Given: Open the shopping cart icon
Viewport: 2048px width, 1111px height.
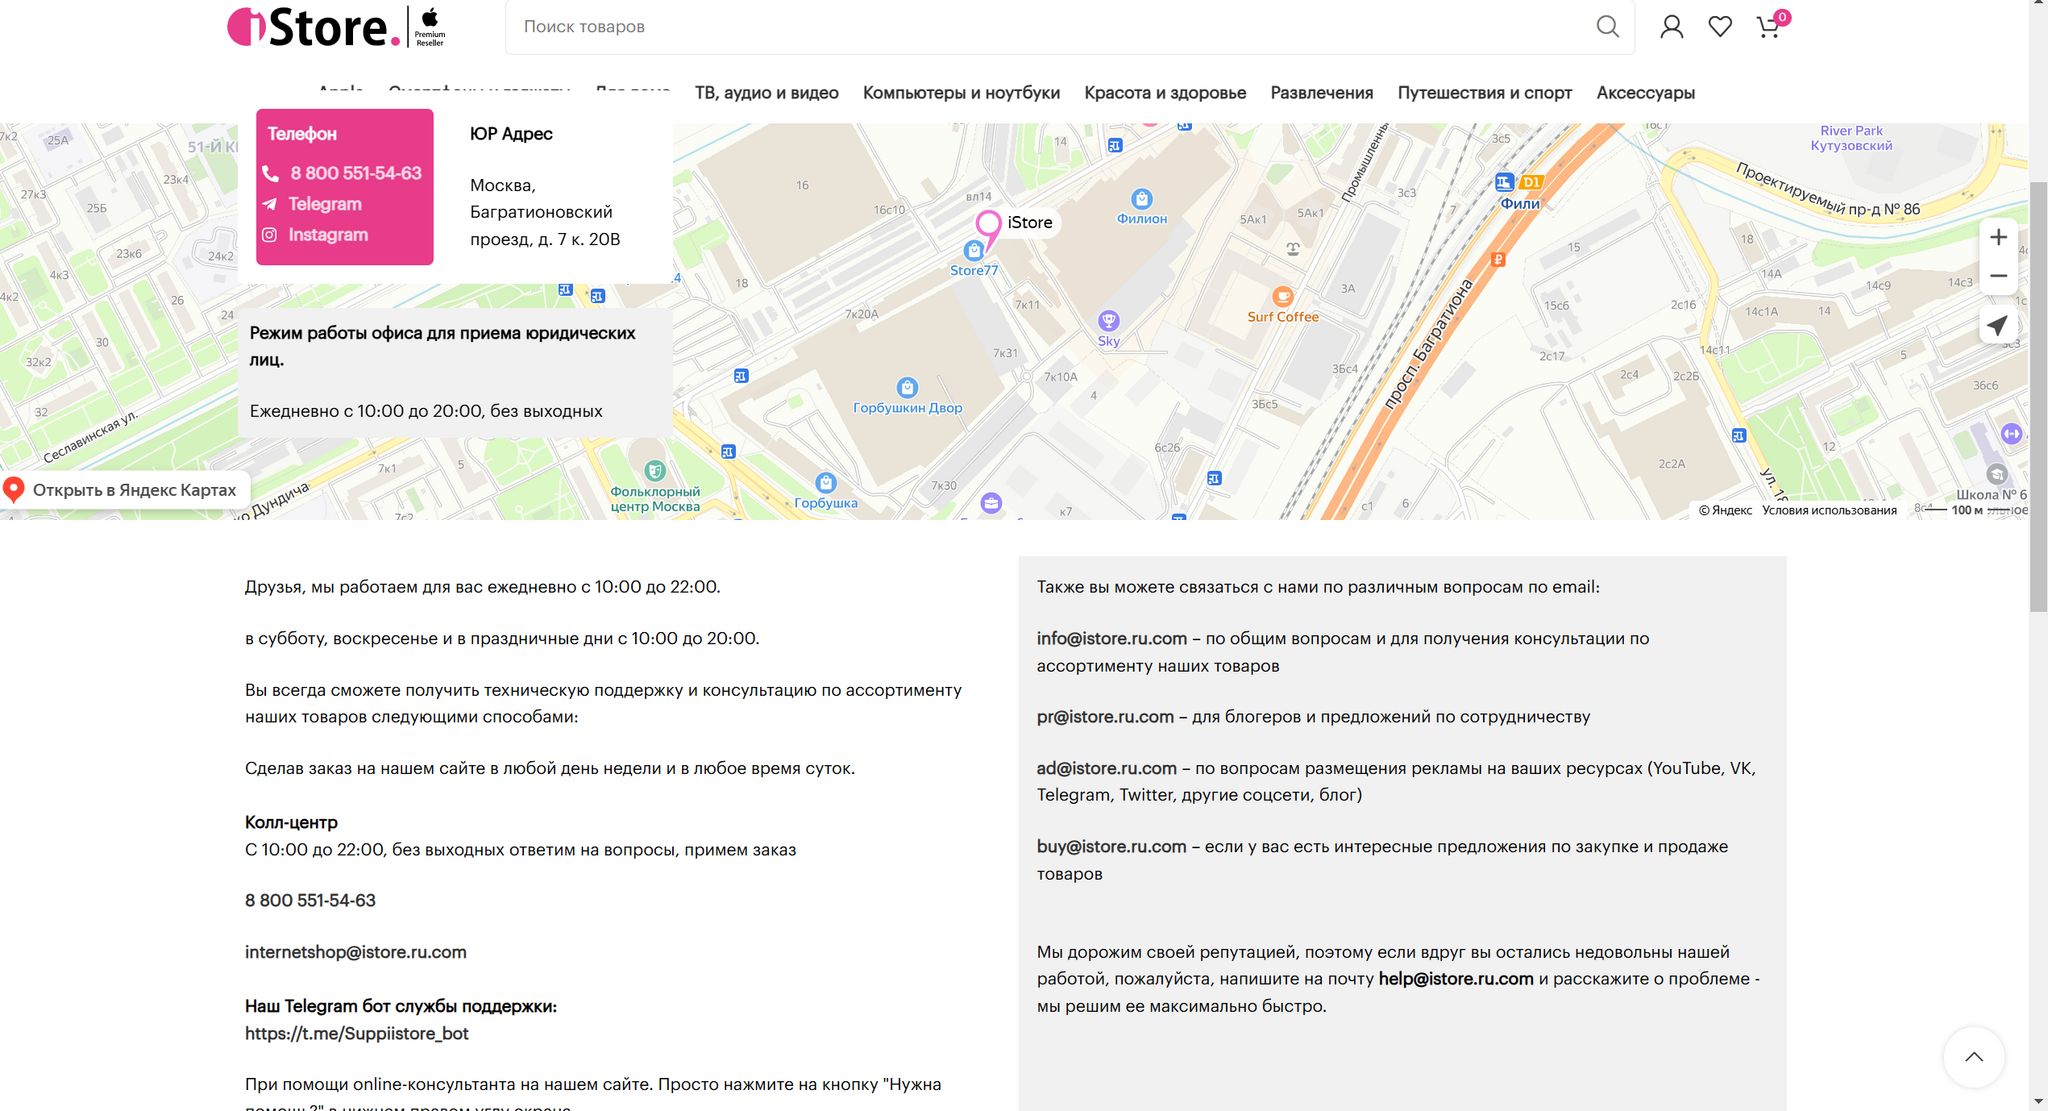Looking at the screenshot, I should [x=1768, y=27].
